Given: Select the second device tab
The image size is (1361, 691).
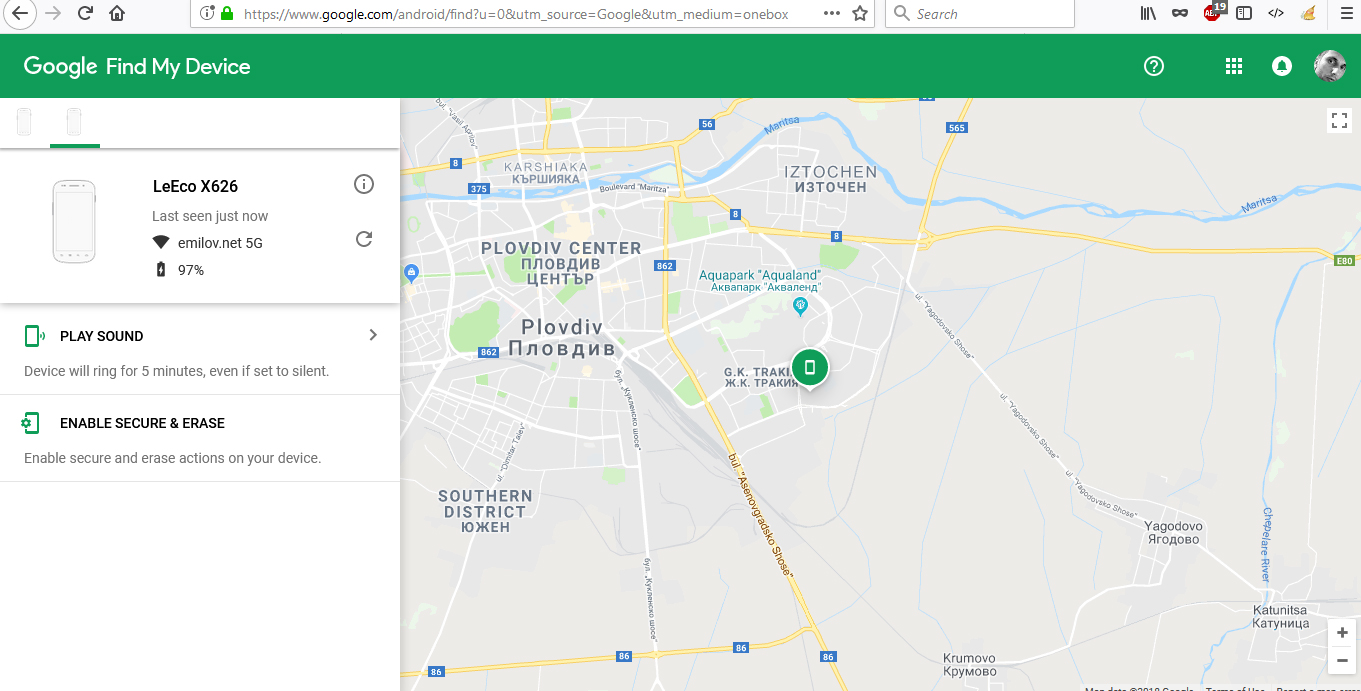Looking at the screenshot, I should [x=74, y=122].
